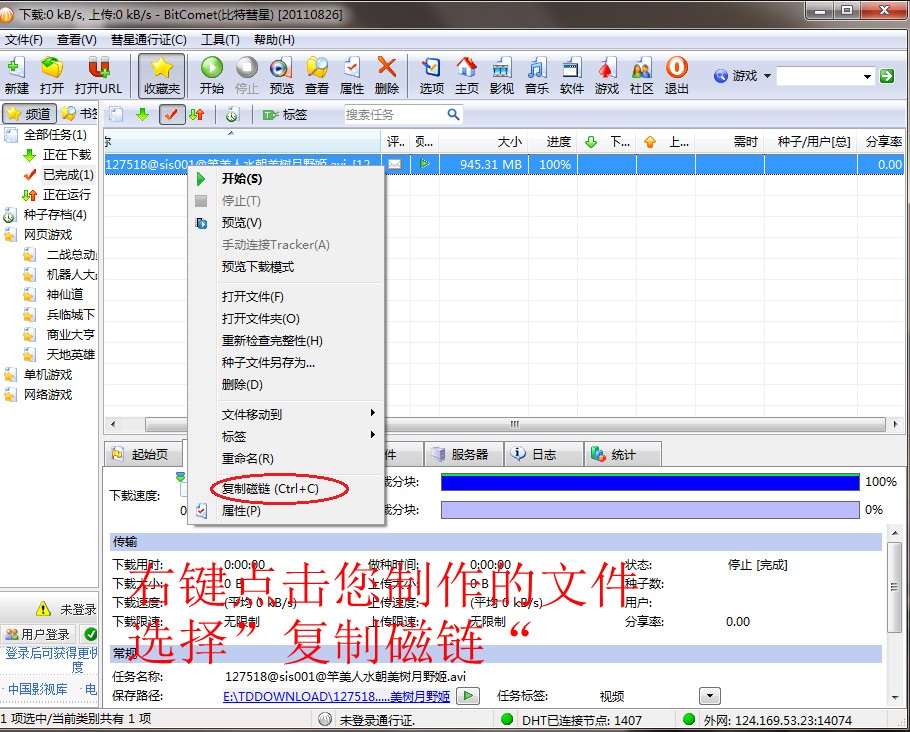Click the 搜索任务 search field
Image resolution: width=910 pixels, height=732 pixels.
tap(403, 114)
